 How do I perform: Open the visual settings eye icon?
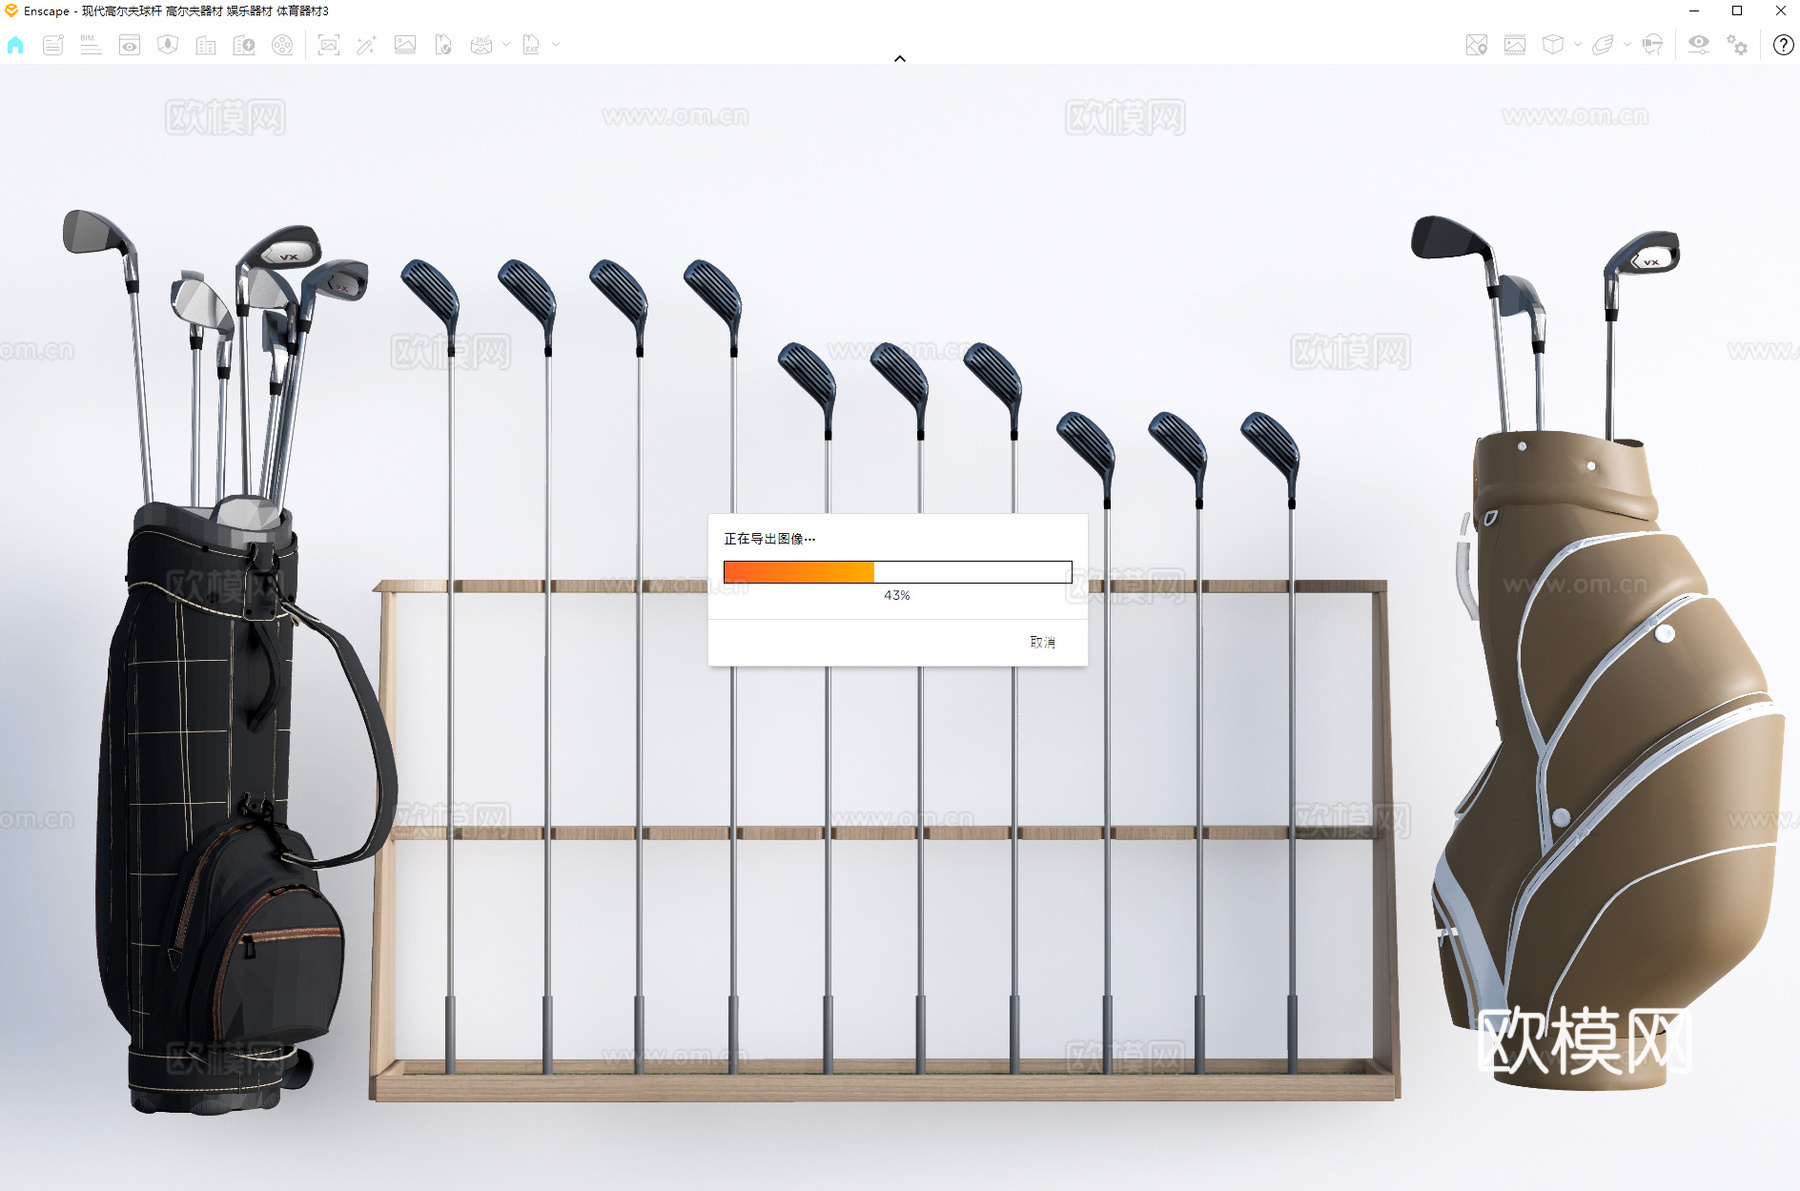[x=1699, y=45]
